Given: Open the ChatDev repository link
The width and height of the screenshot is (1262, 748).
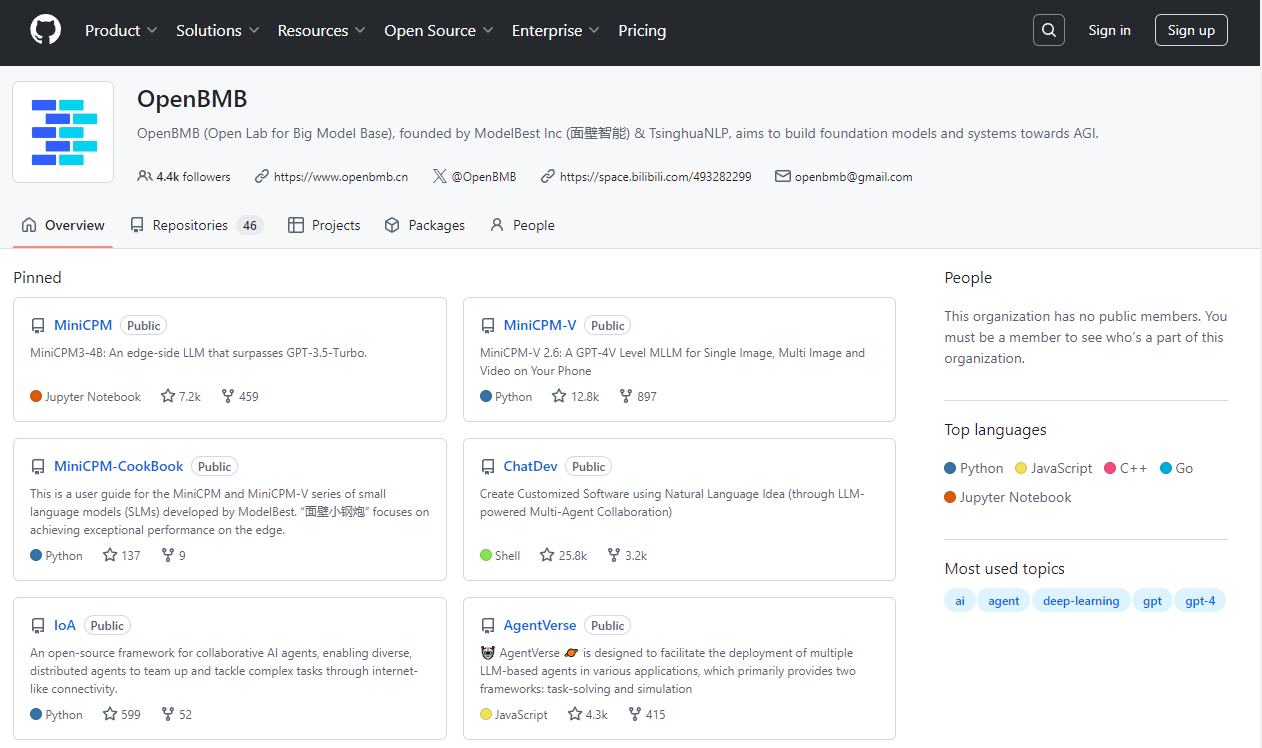Looking at the screenshot, I should (x=531, y=467).
